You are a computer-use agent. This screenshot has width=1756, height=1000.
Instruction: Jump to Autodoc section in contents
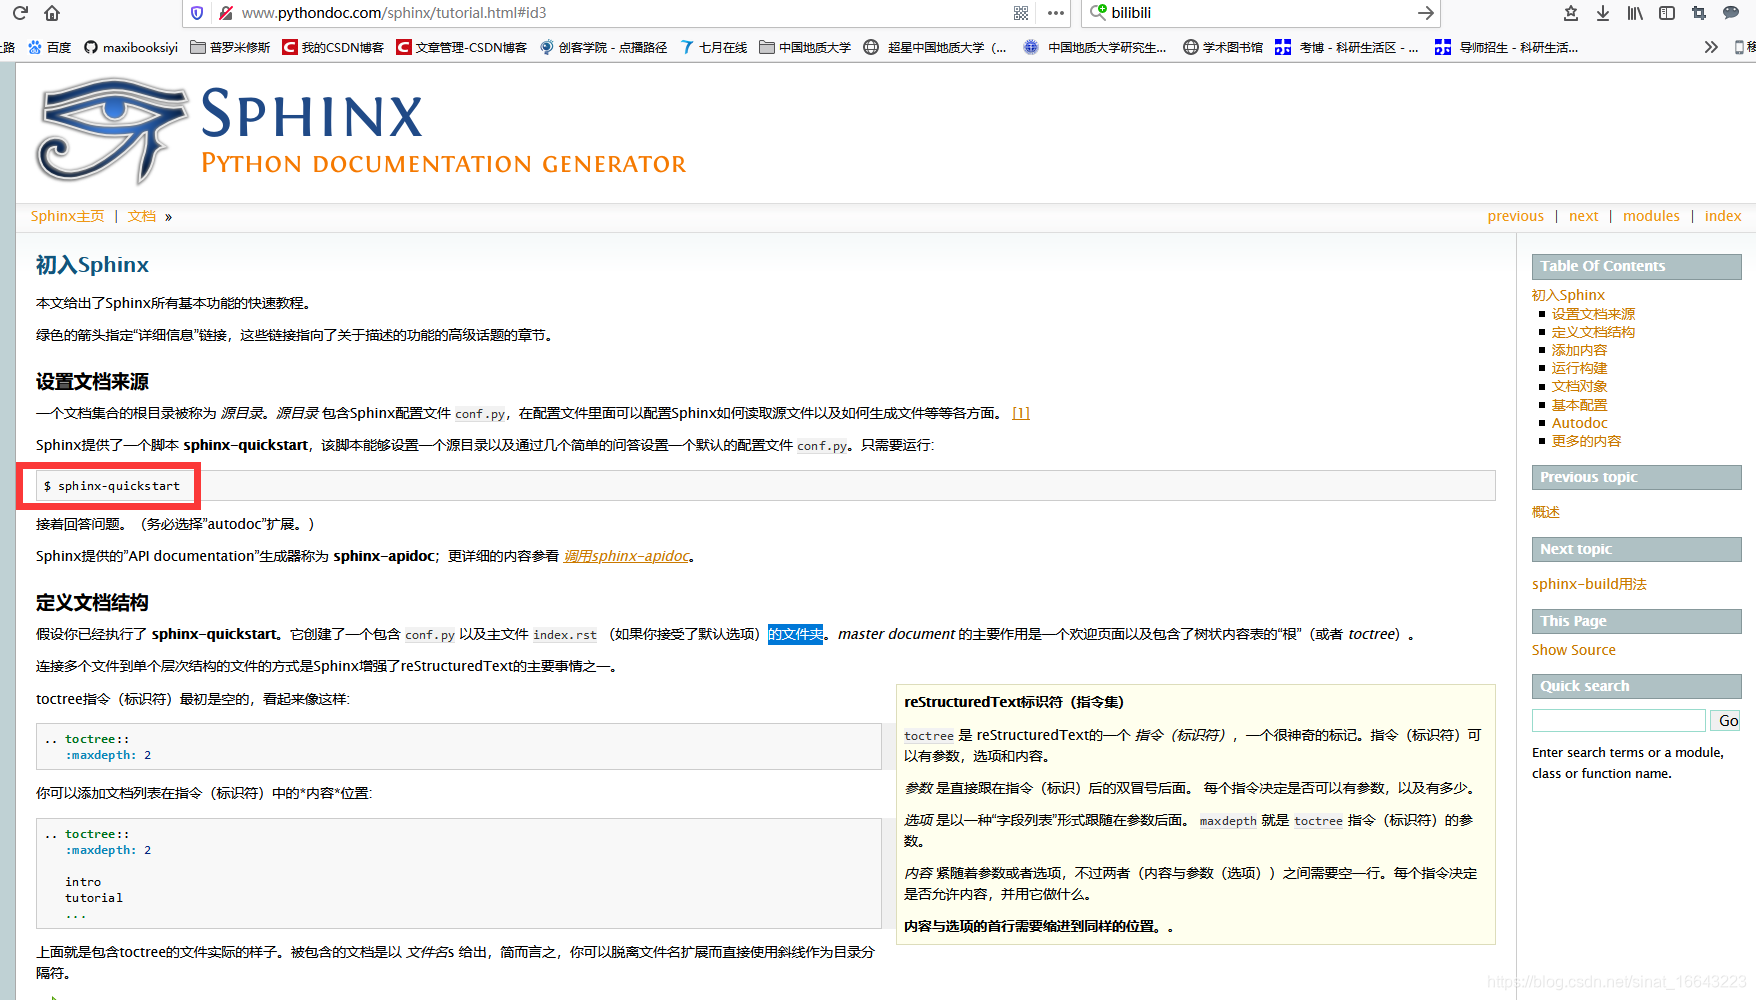click(x=1579, y=423)
